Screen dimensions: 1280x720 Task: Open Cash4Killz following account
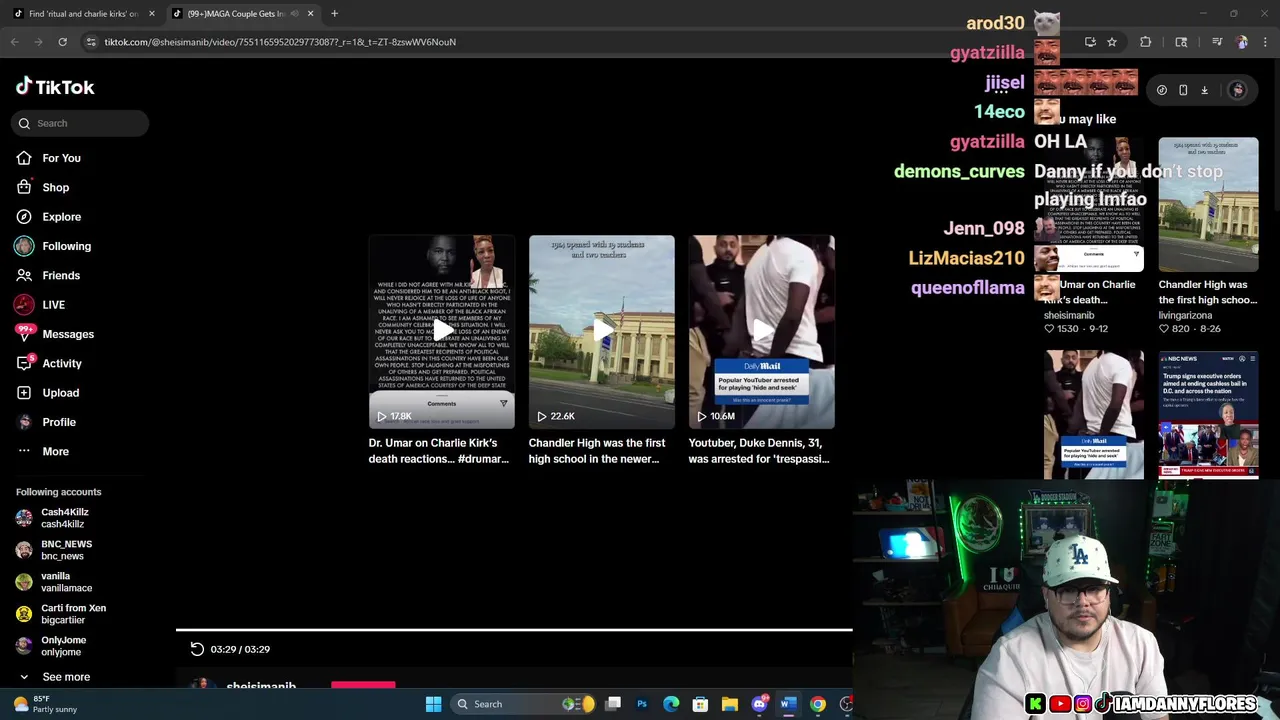(53, 518)
